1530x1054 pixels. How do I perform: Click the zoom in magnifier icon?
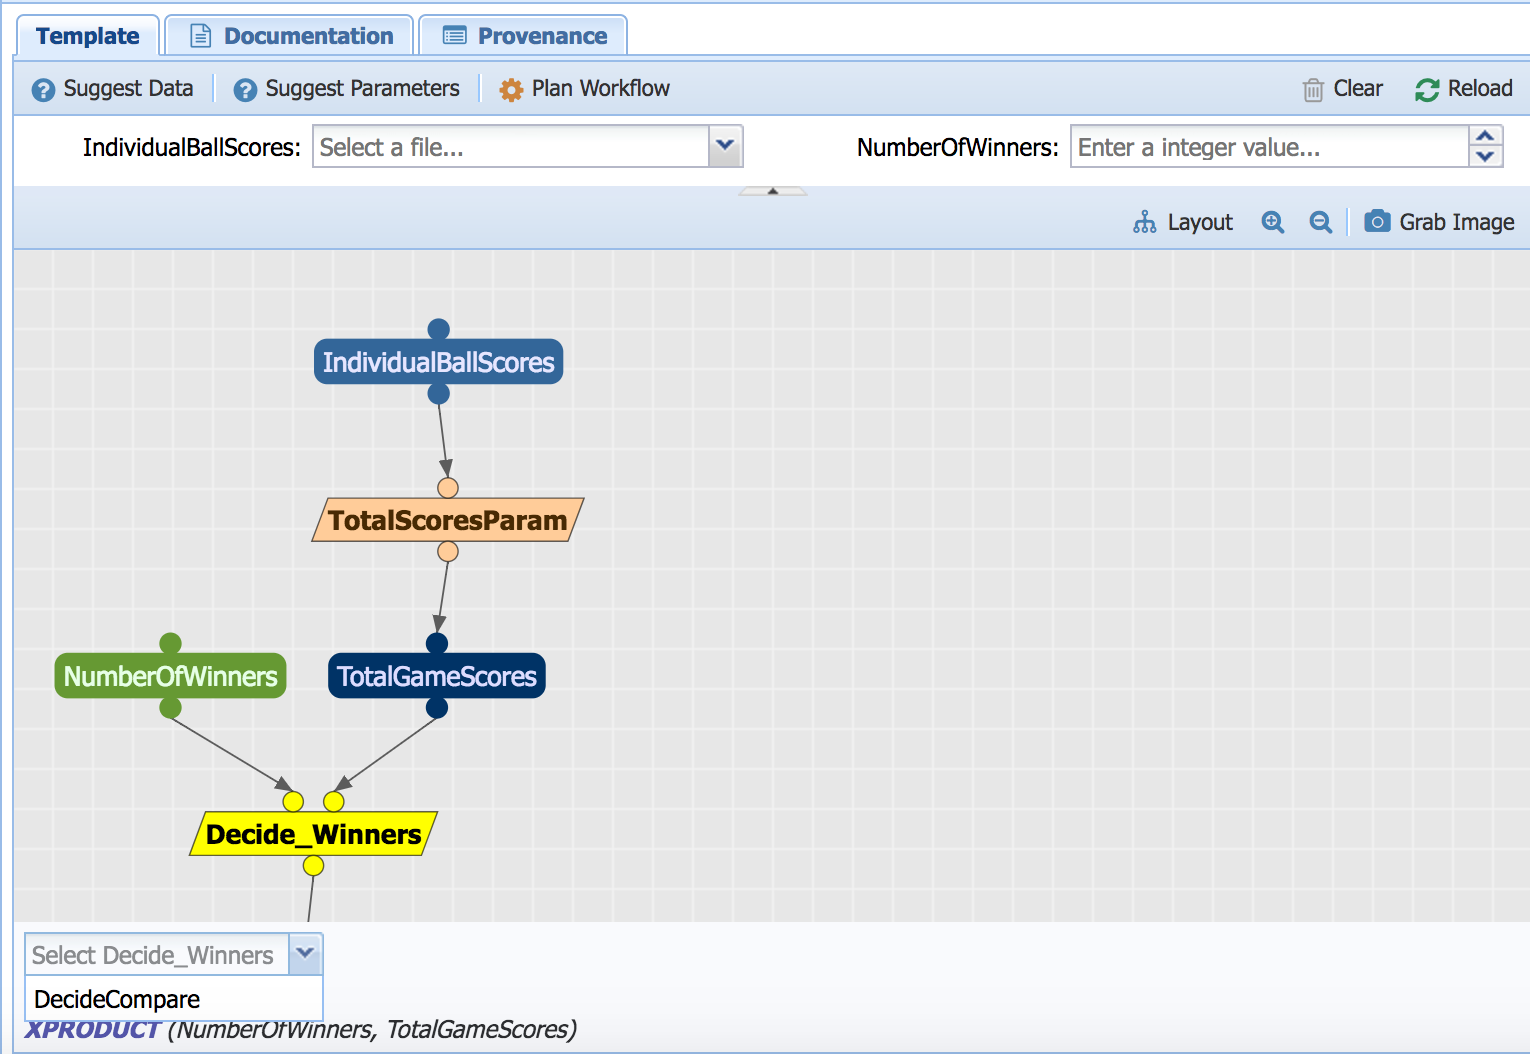click(1272, 222)
